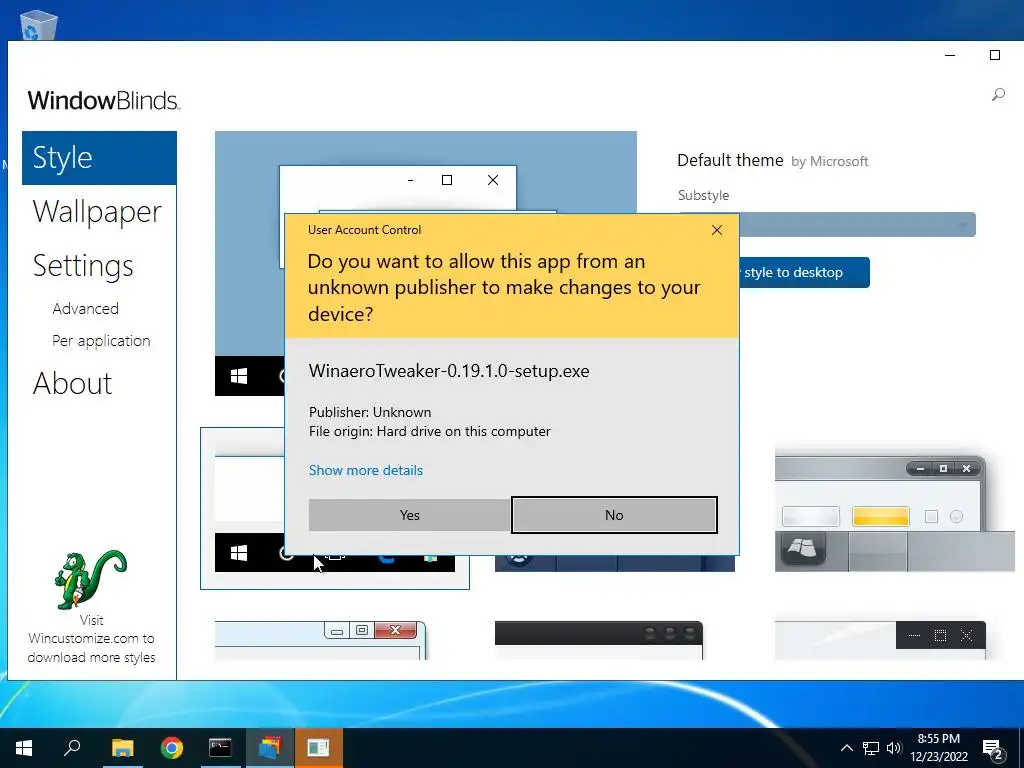Open the volume tray icon
The image size is (1024, 768).
point(893,748)
